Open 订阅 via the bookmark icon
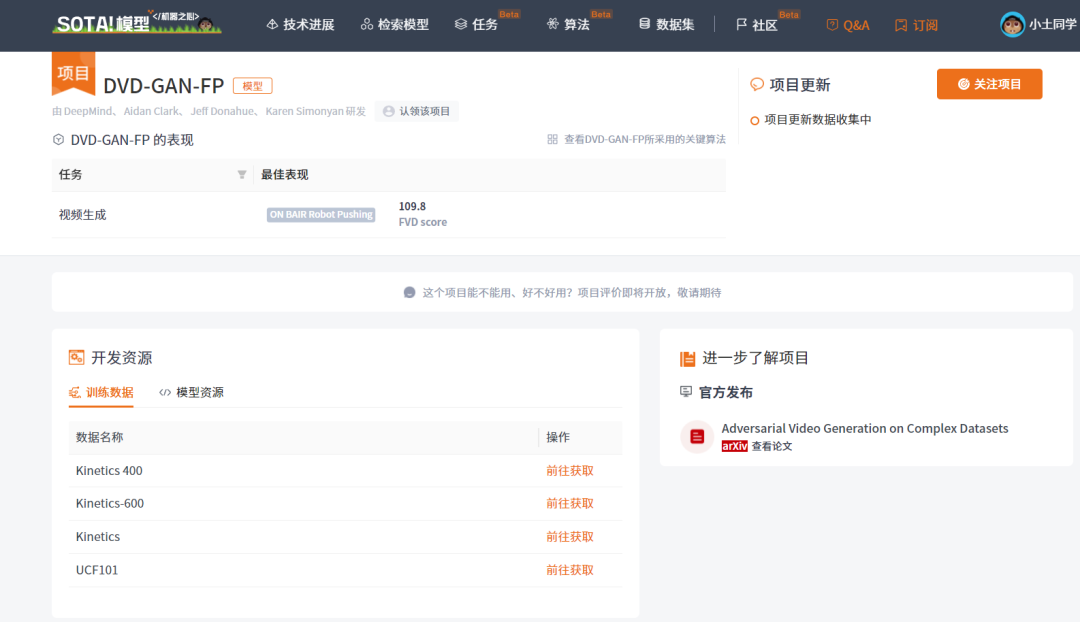The image size is (1080, 622). click(900, 25)
